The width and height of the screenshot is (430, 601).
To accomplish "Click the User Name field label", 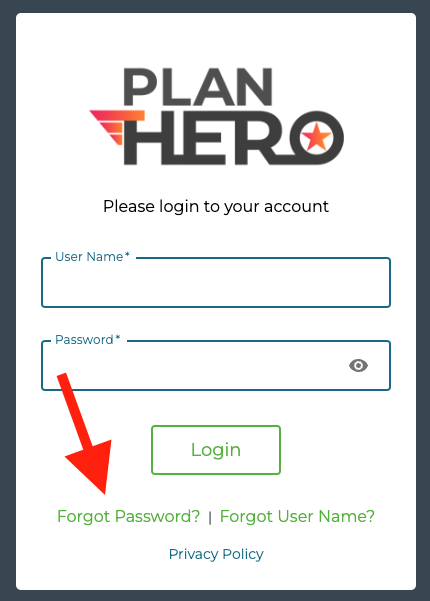I will [x=89, y=257].
